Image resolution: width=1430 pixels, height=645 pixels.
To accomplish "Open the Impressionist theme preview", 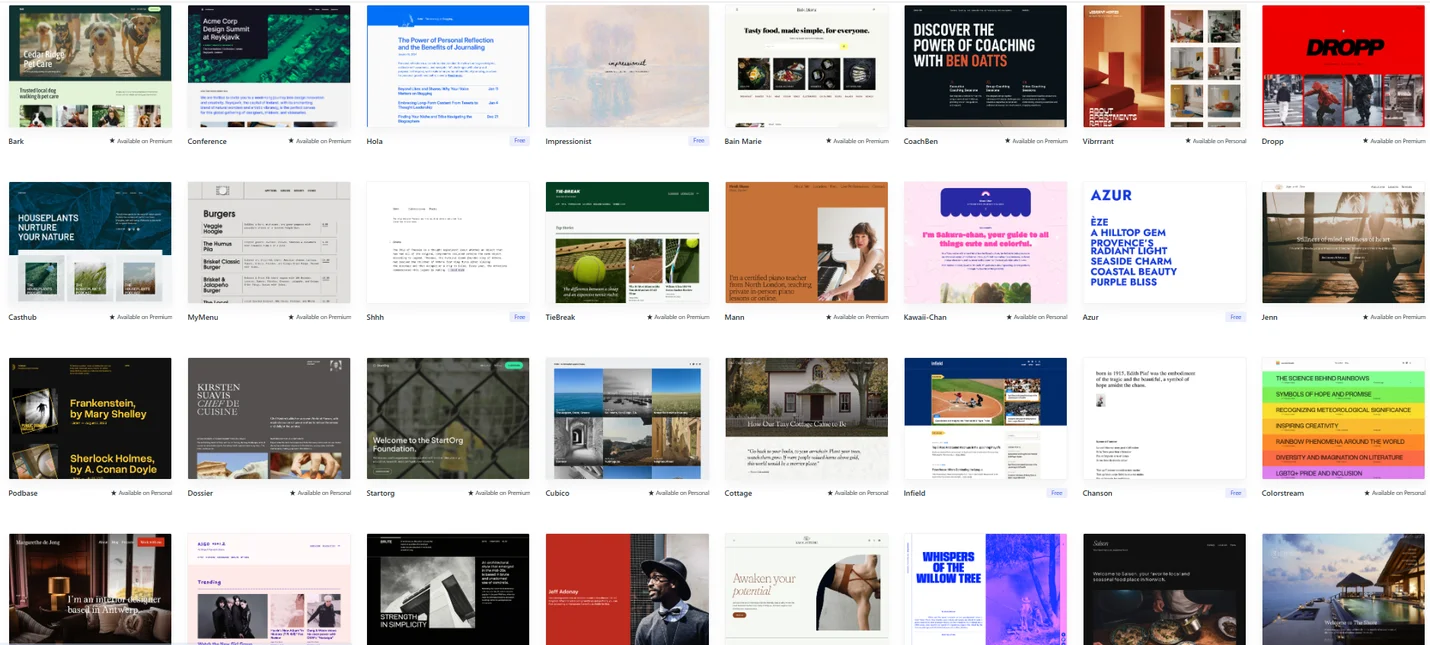I will click(627, 66).
